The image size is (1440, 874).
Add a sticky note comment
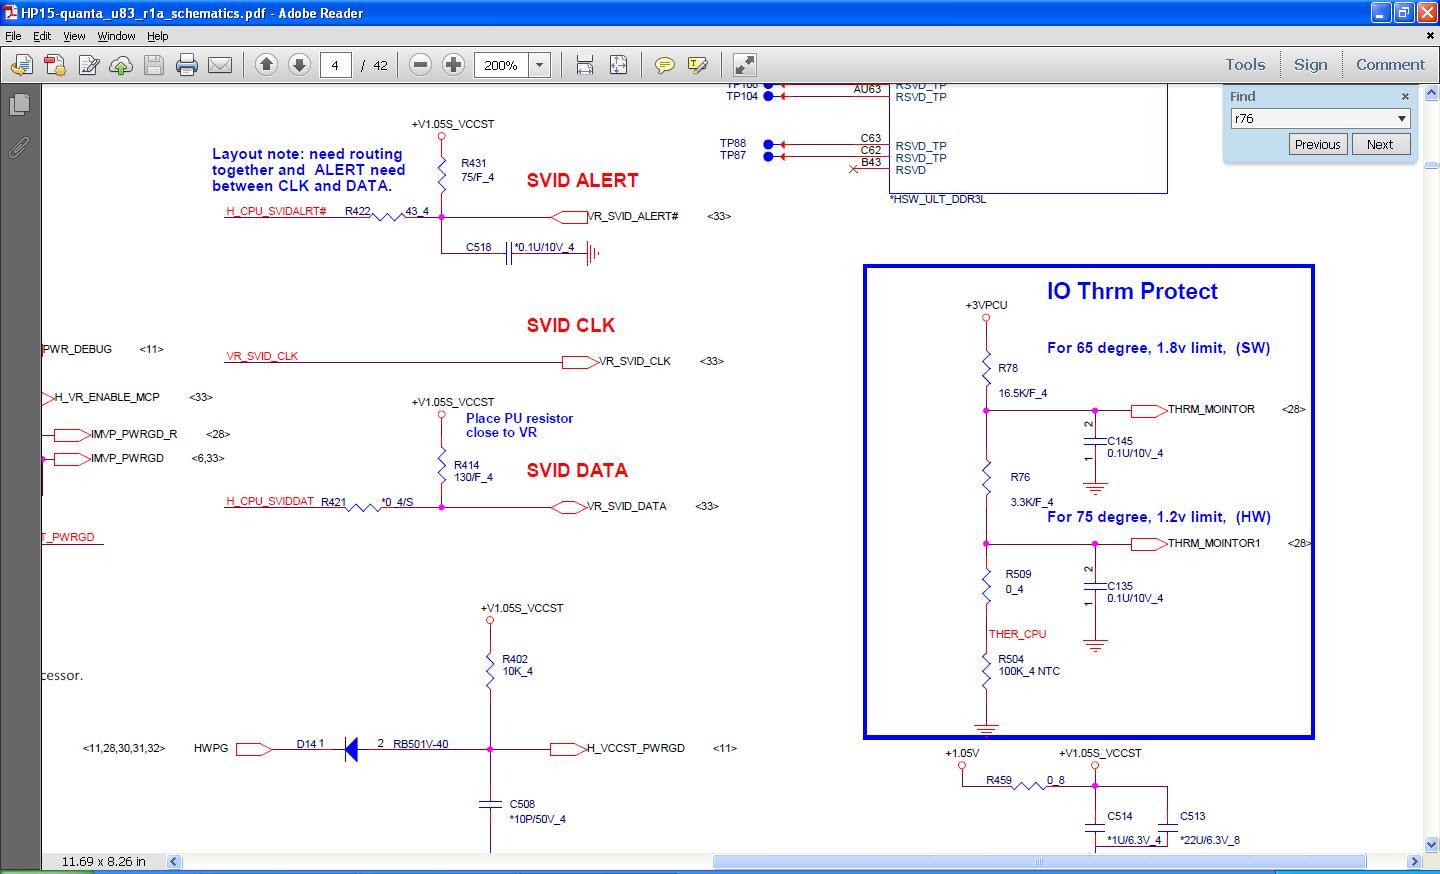664,65
